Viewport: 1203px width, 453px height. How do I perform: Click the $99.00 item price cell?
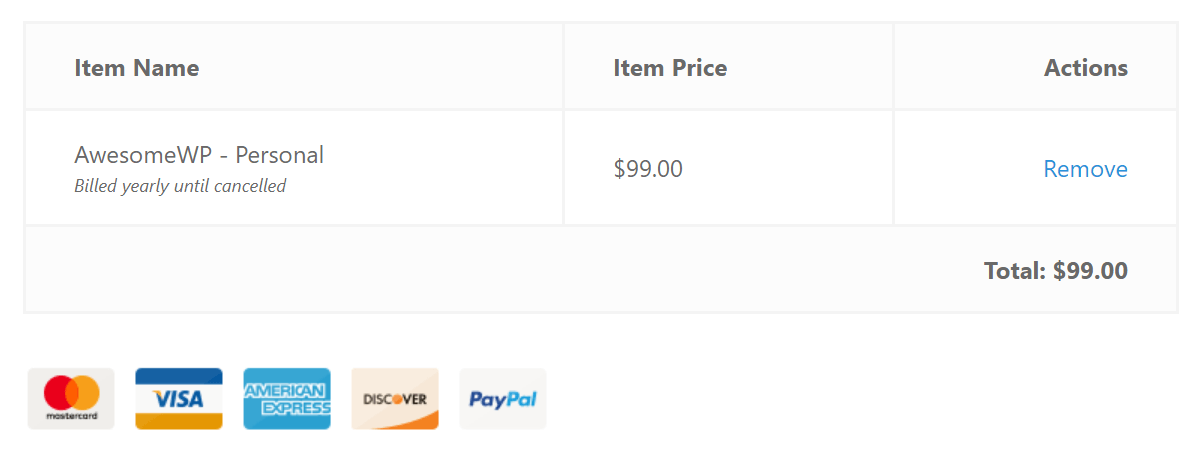648,169
